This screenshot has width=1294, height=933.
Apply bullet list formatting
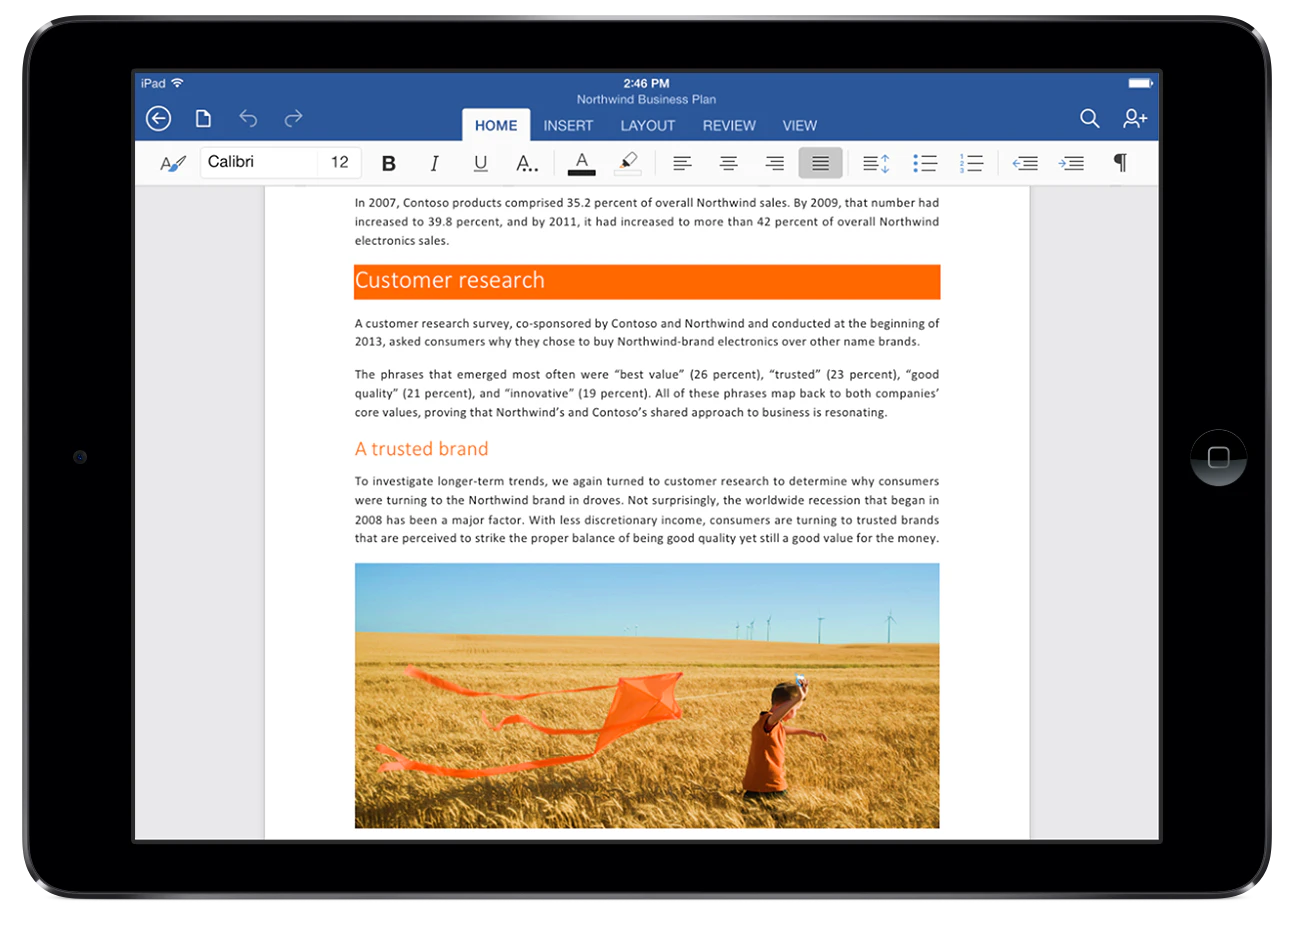(924, 162)
